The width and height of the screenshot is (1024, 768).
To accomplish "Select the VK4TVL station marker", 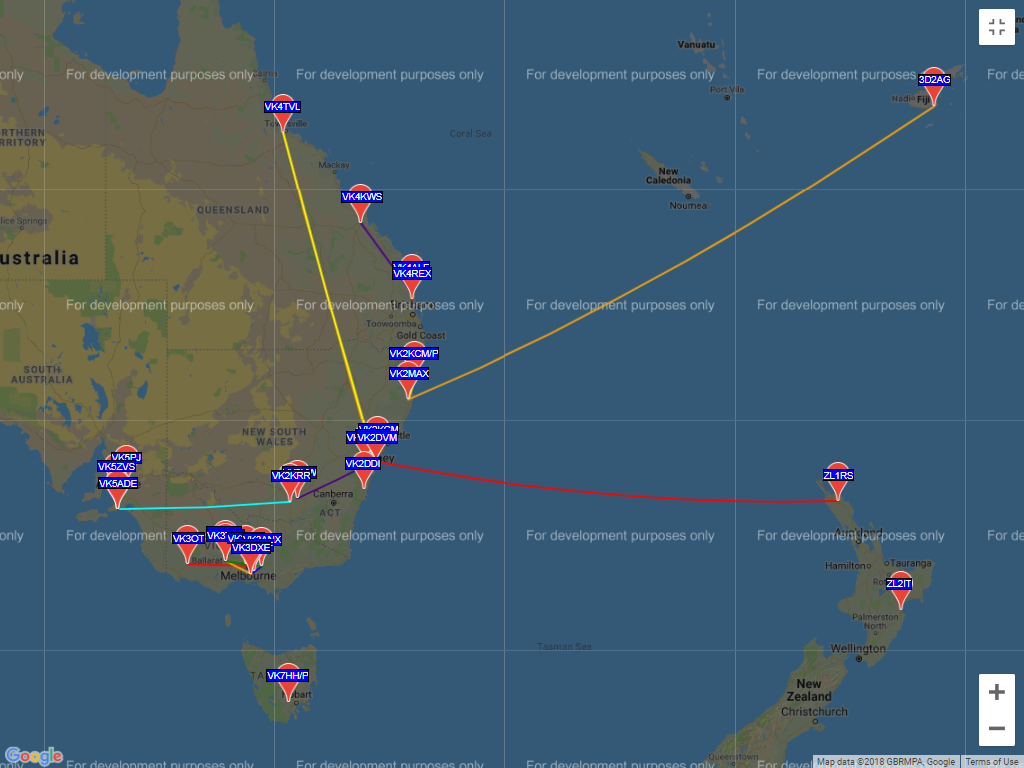I will 283,111.
